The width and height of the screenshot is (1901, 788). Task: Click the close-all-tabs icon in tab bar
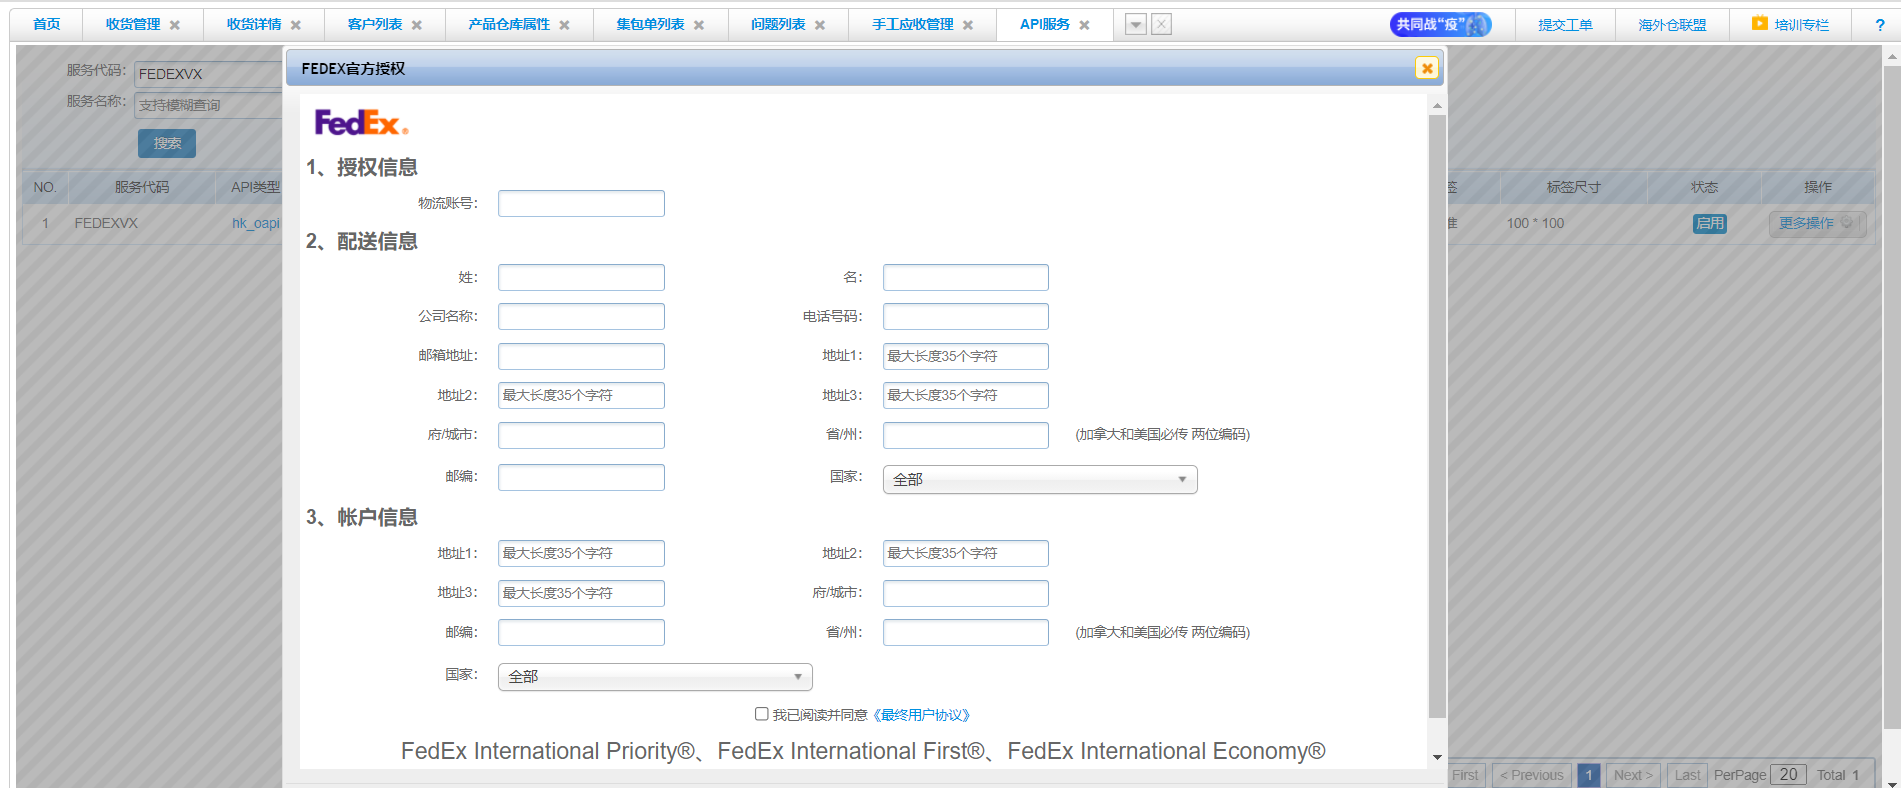1161,25
